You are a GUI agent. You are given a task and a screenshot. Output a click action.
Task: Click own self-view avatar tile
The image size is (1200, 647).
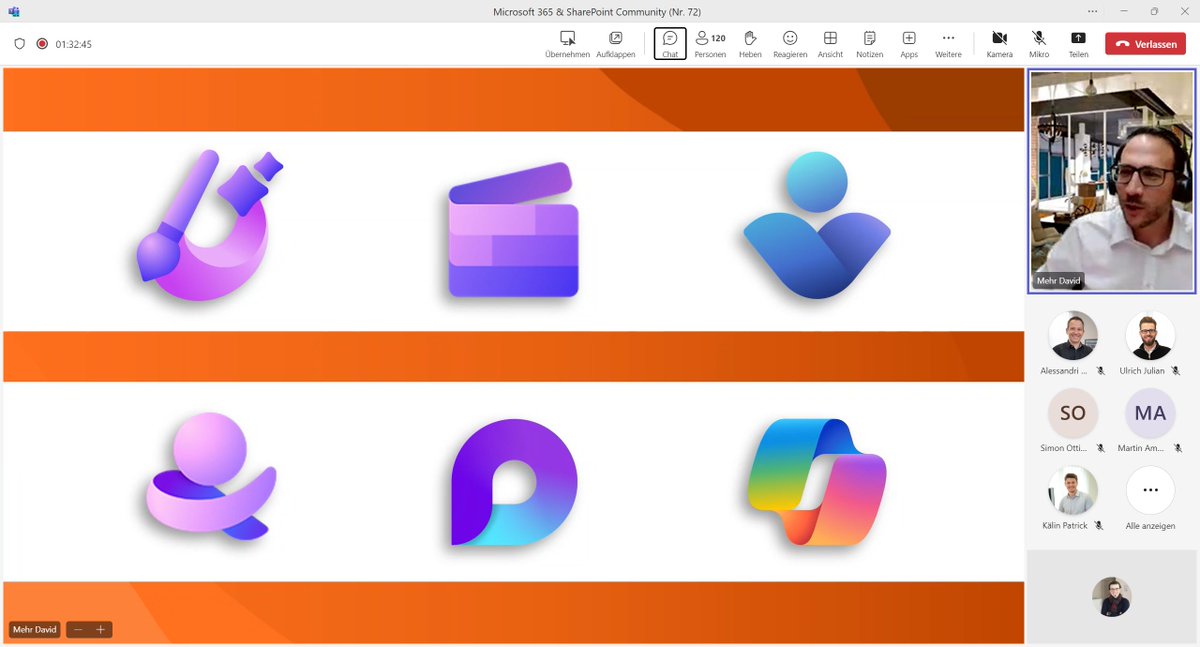1111,597
